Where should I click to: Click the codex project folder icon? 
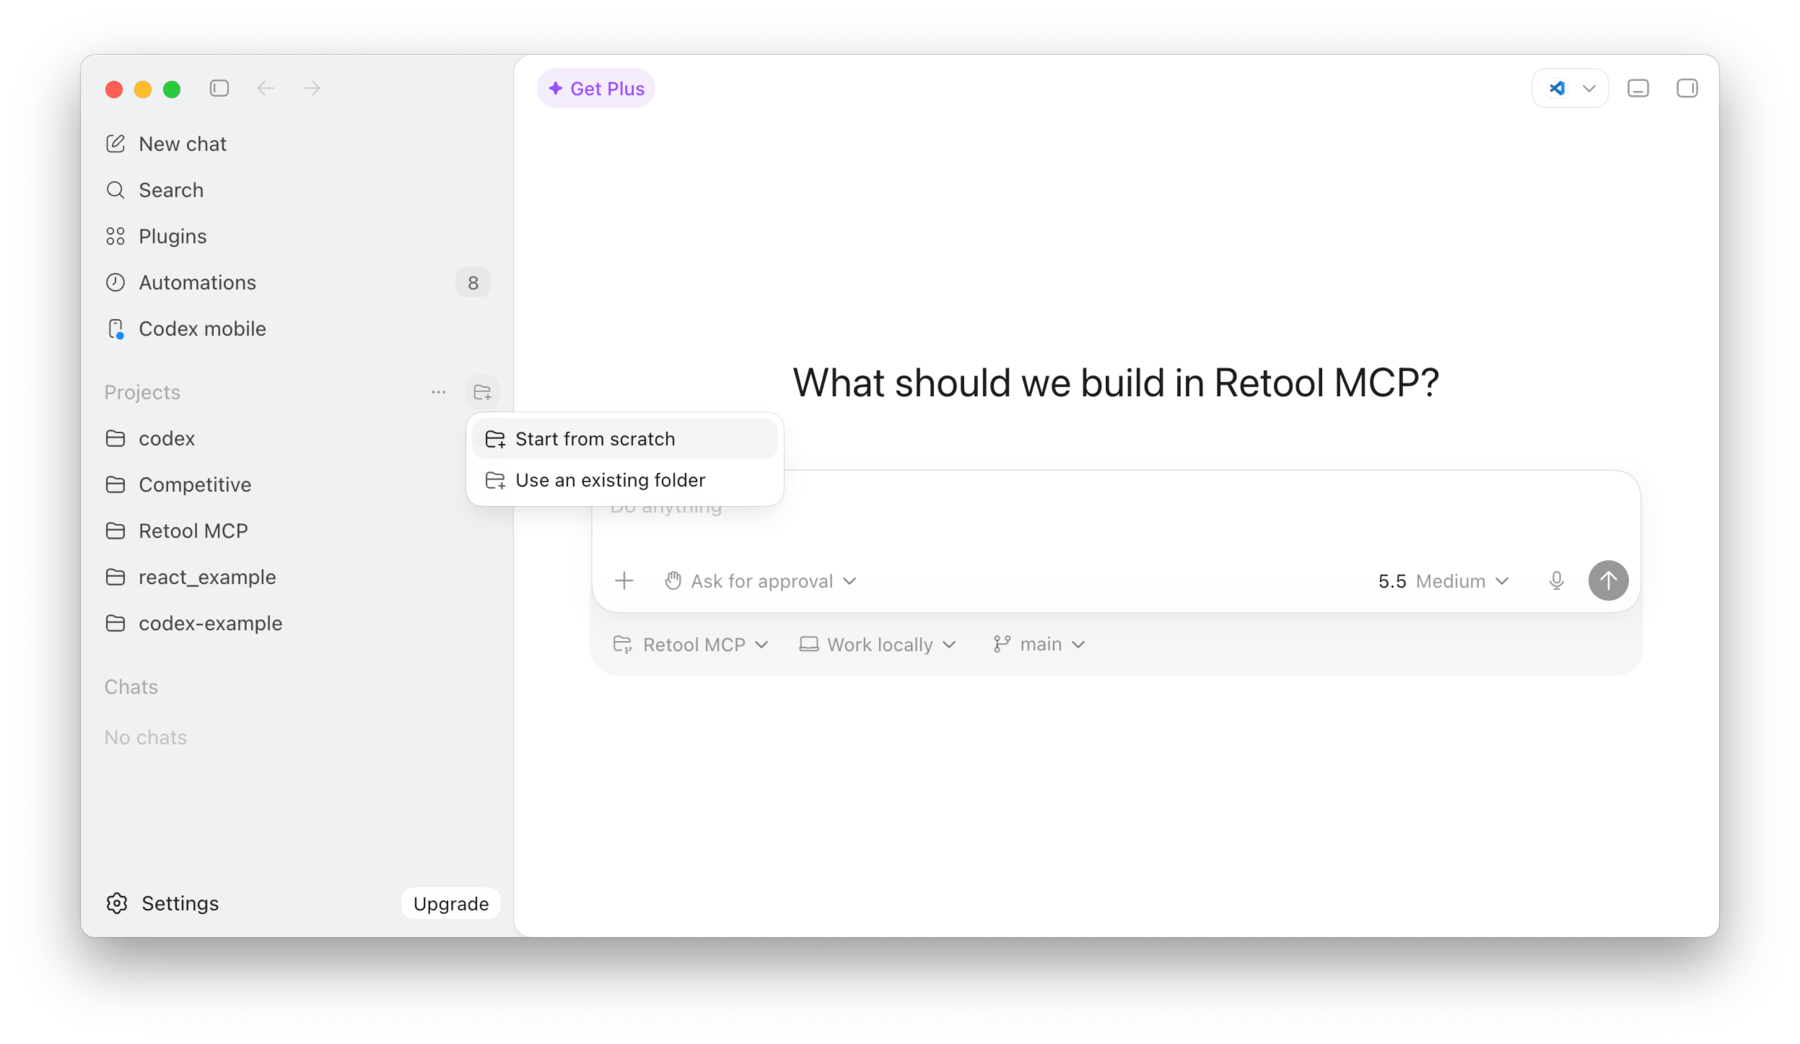coord(116,438)
